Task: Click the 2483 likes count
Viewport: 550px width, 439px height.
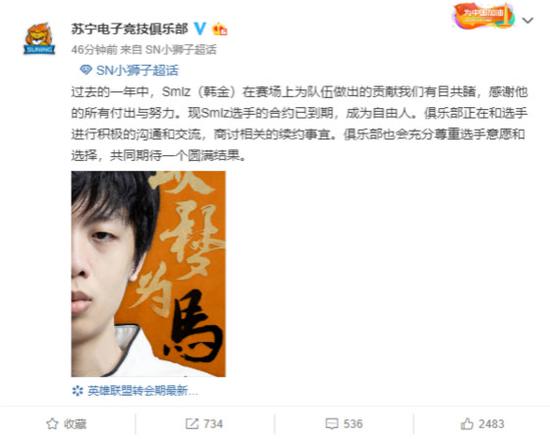Action: click(x=491, y=424)
